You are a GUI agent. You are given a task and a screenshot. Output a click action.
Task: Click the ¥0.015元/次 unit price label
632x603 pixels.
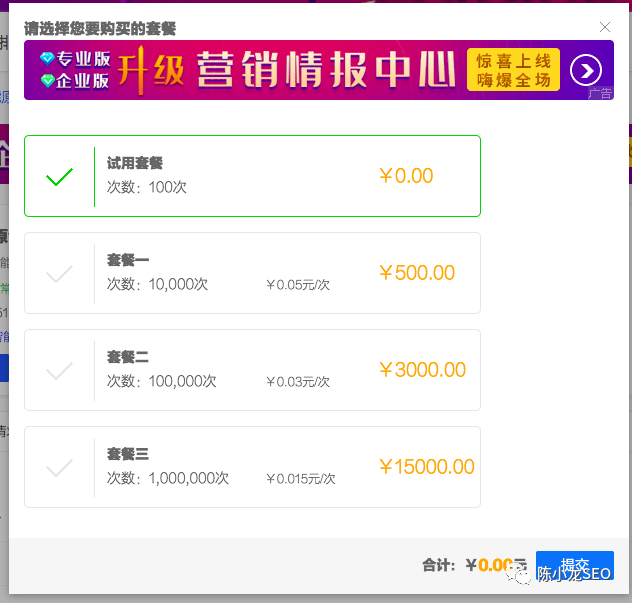(301, 478)
